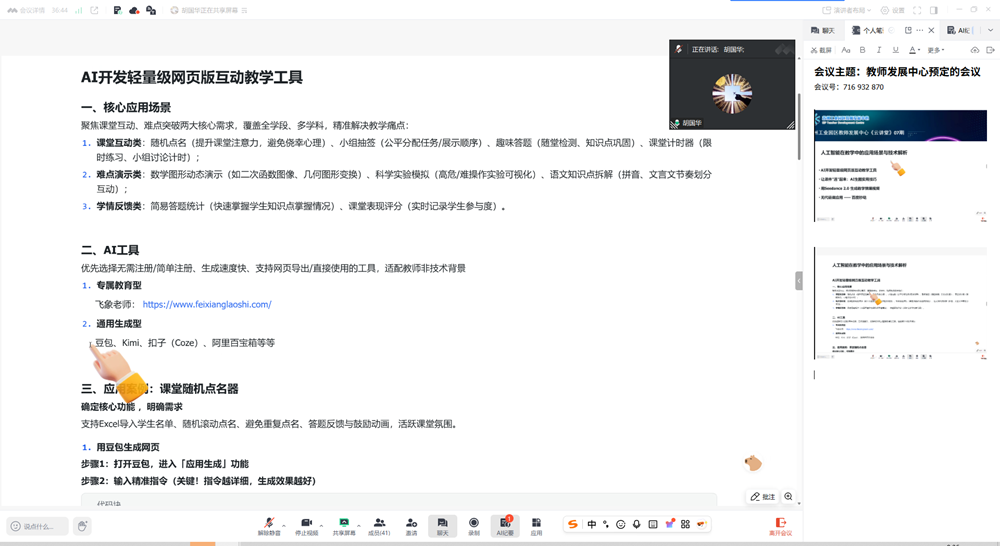Image resolution: width=1000 pixels, height=546 pixels.
Task: Expand the video options arrow
Action: tap(321, 526)
